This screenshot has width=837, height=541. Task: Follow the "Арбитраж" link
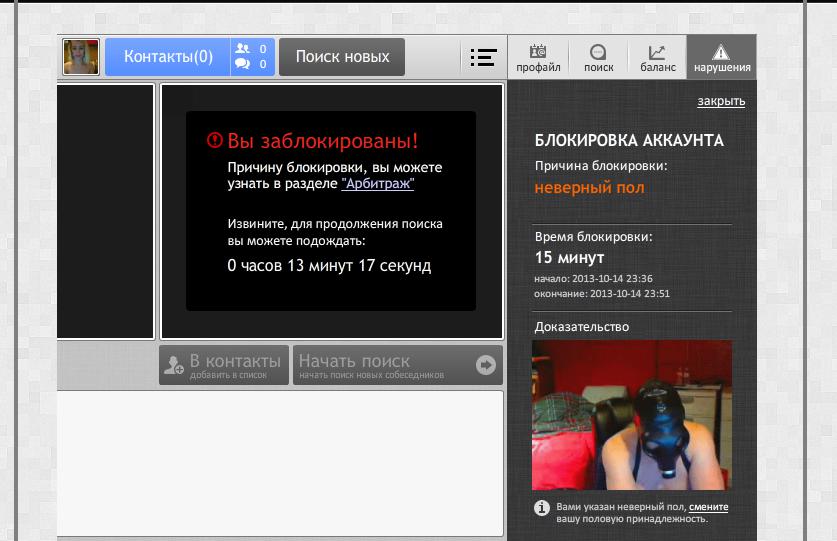pos(377,183)
